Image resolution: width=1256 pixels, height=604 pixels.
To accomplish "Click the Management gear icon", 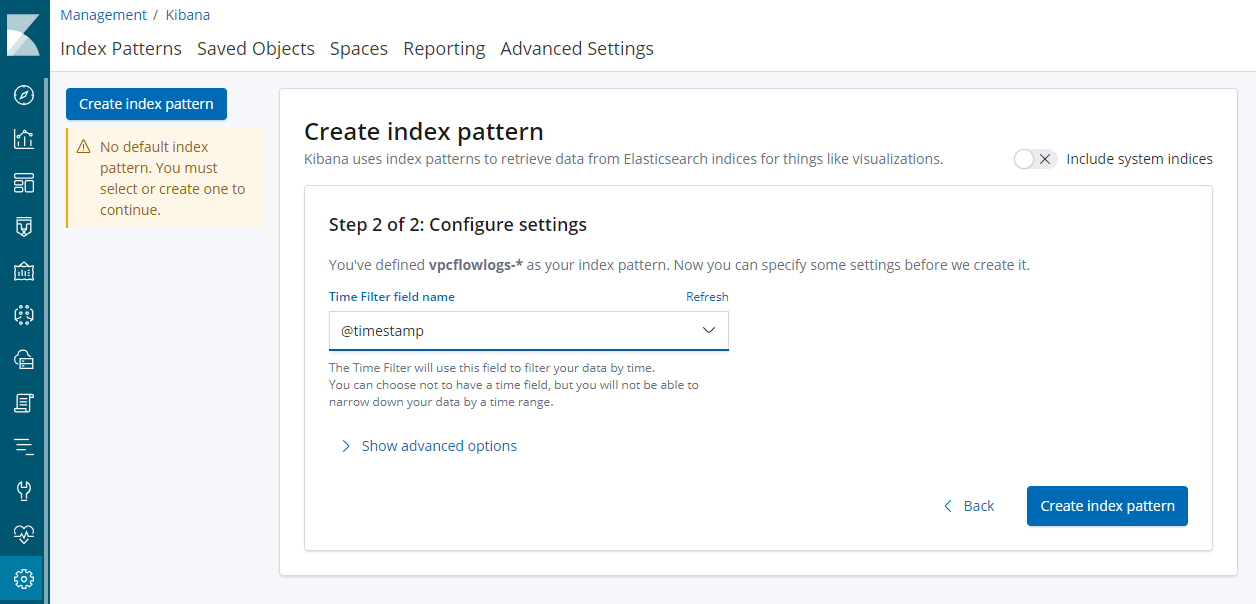I will [24, 579].
